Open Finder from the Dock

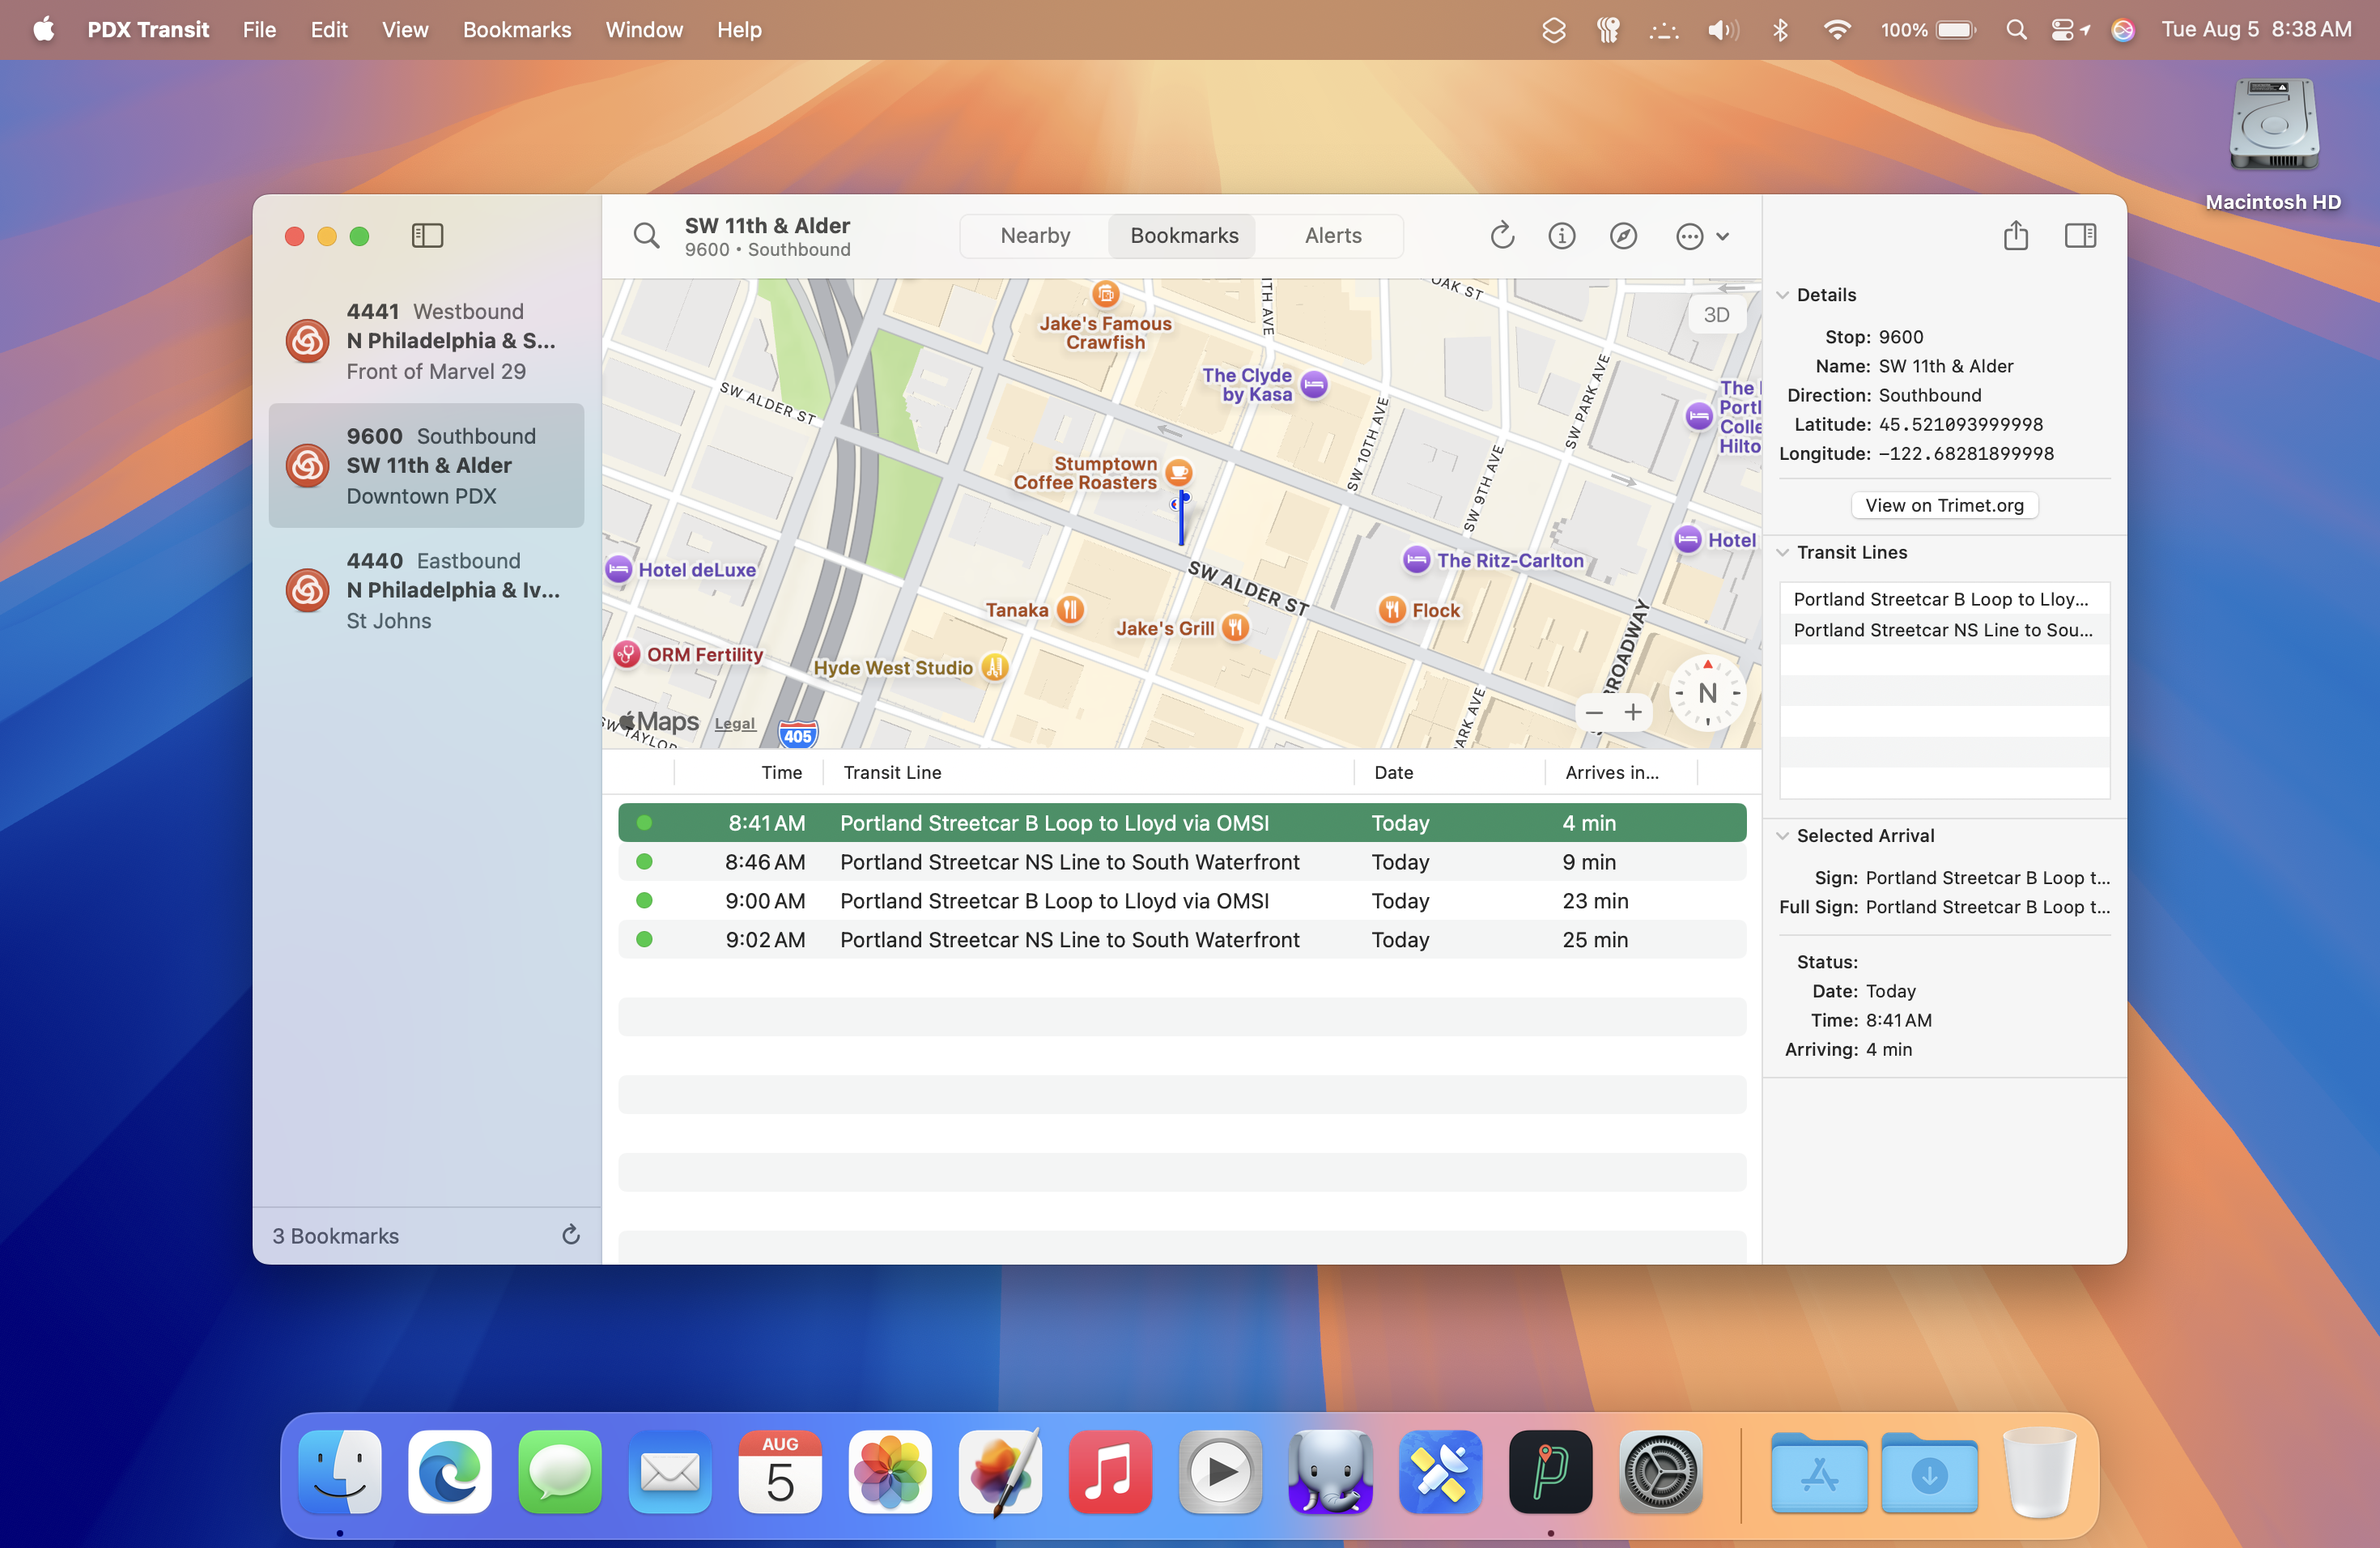340,1470
